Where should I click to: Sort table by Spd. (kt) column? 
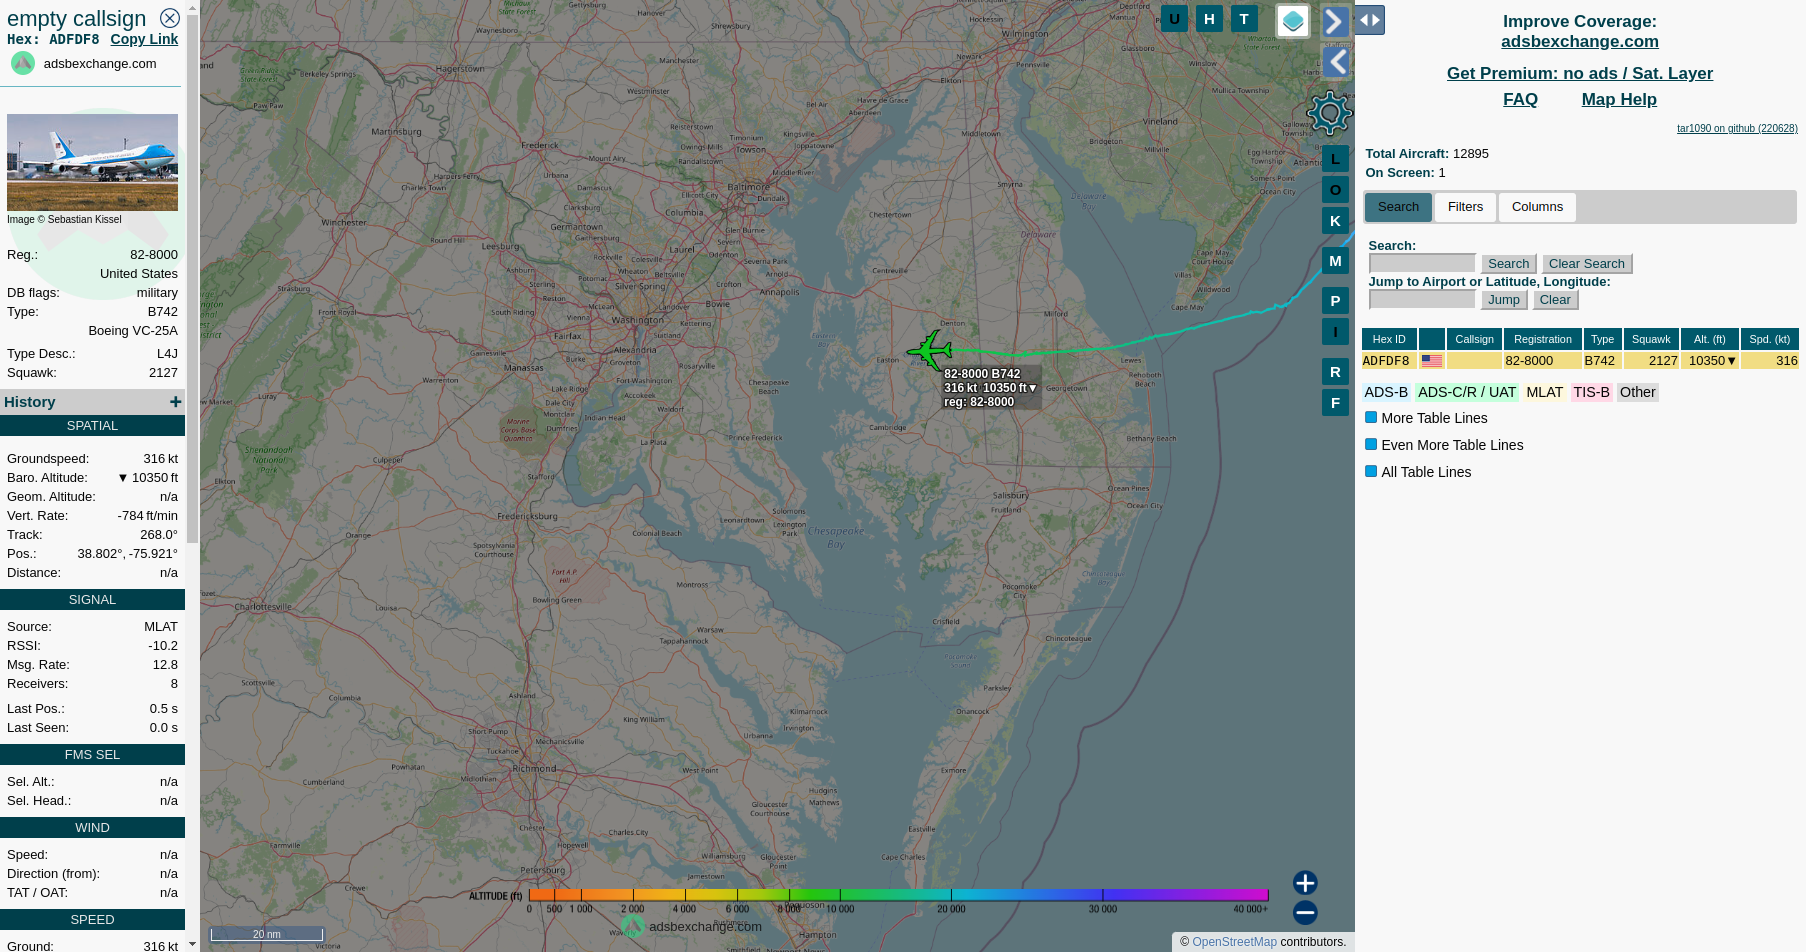coord(1769,340)
